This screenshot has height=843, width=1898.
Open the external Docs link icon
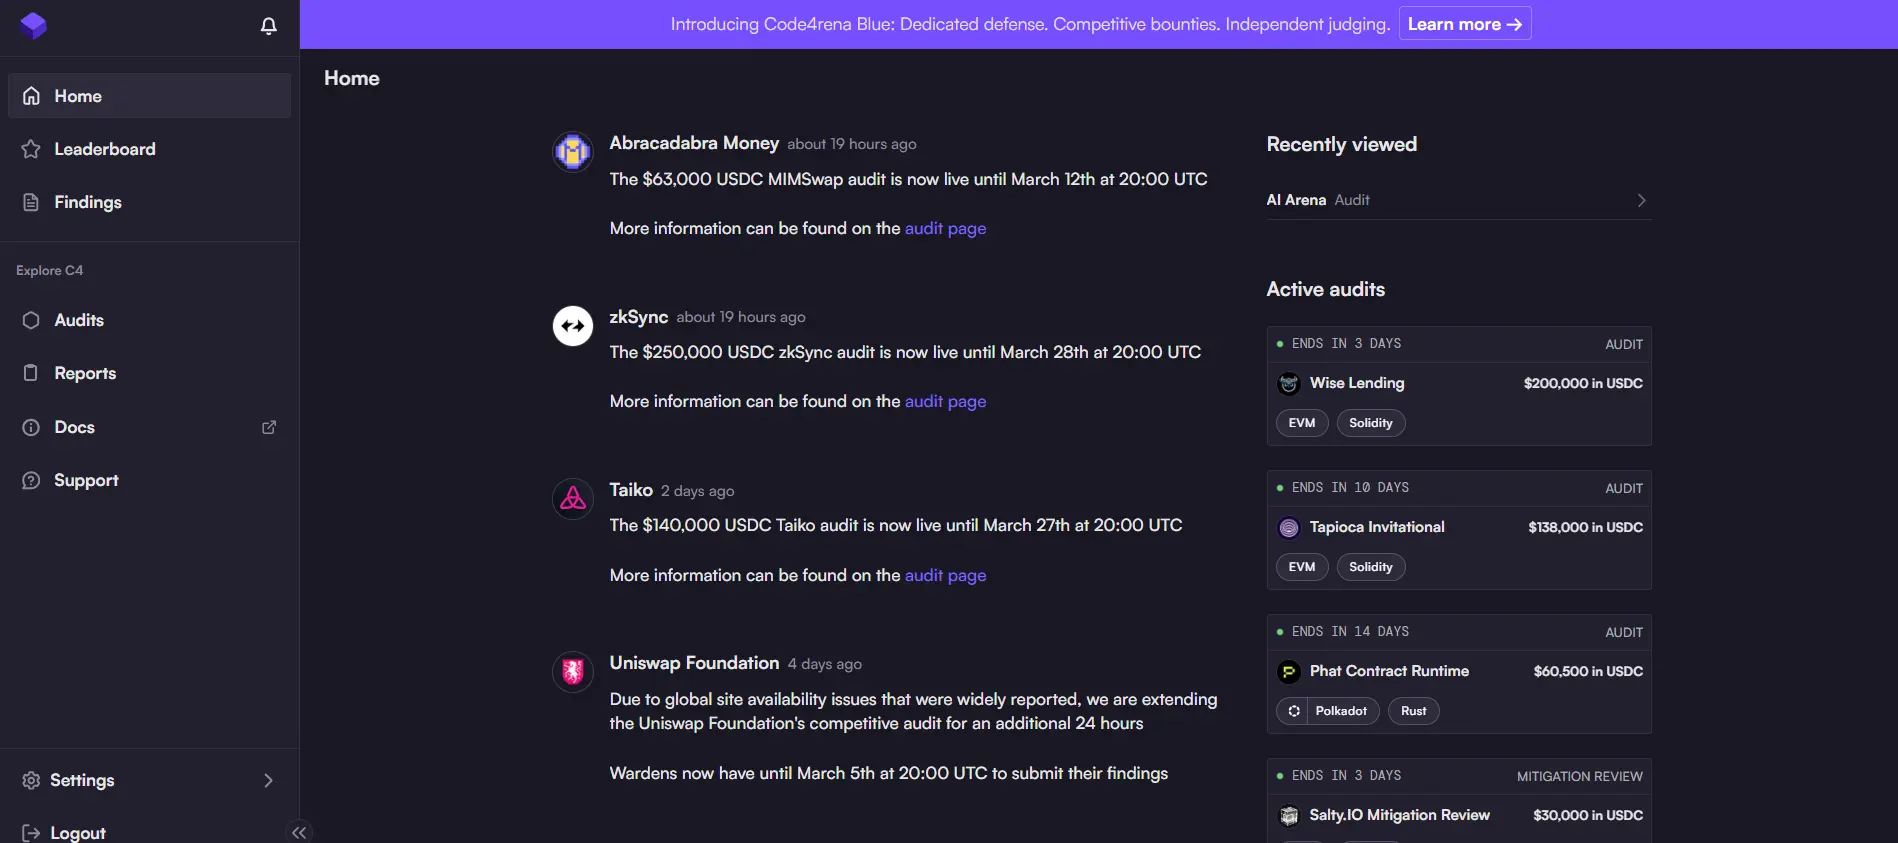269,427
